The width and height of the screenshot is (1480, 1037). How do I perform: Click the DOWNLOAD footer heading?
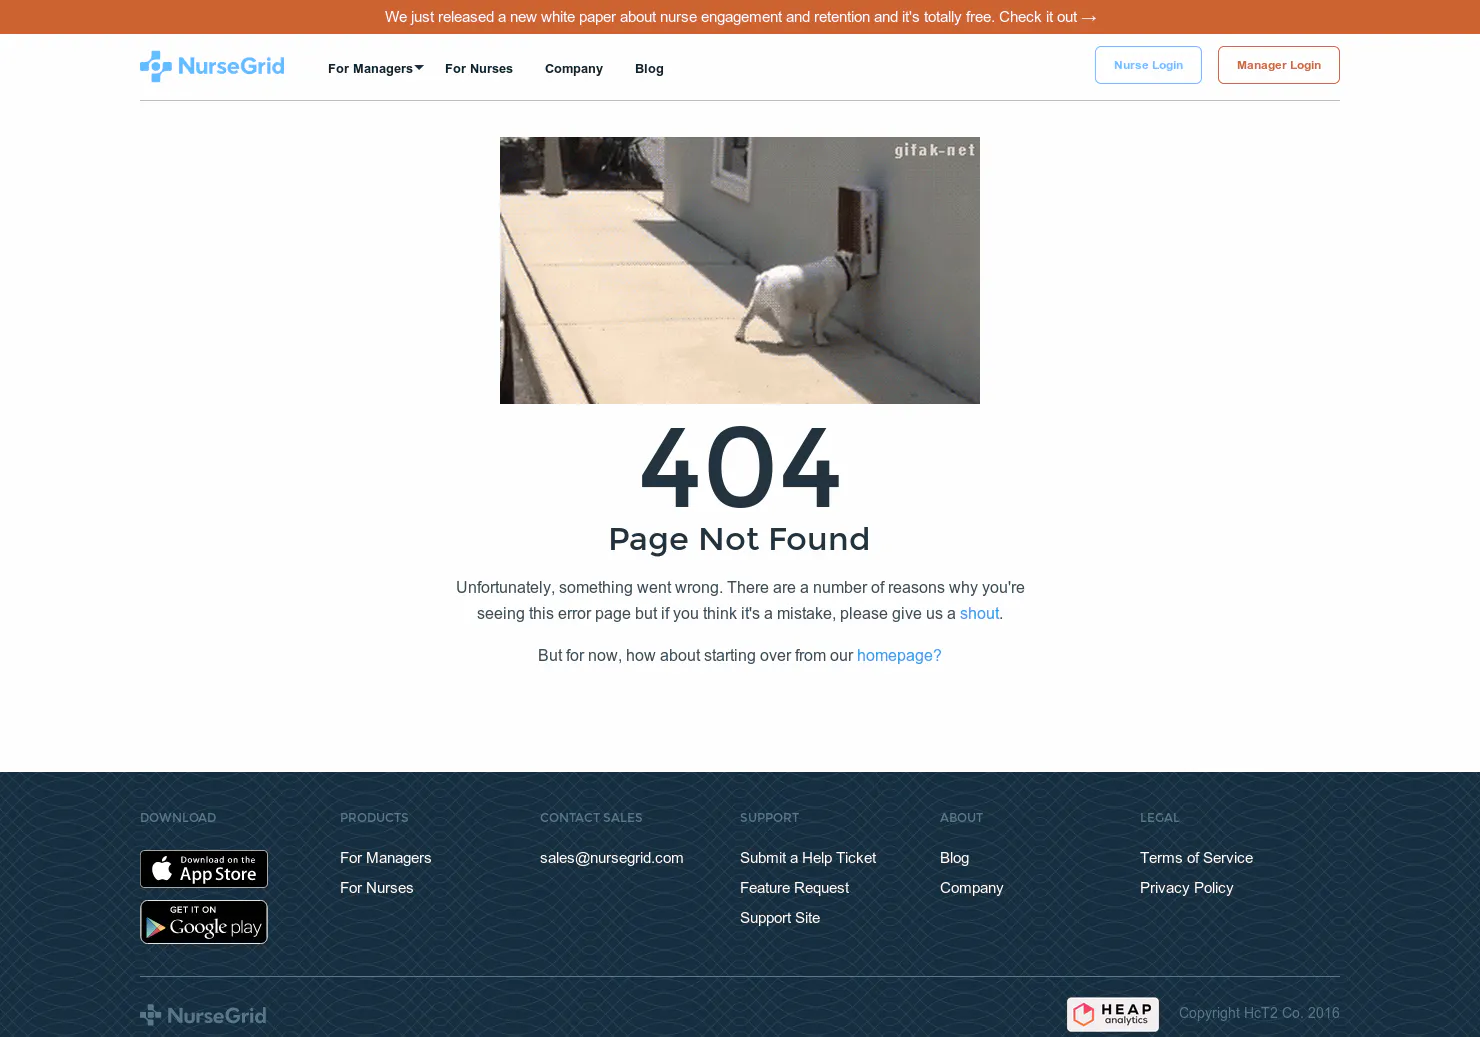[178, 818]
